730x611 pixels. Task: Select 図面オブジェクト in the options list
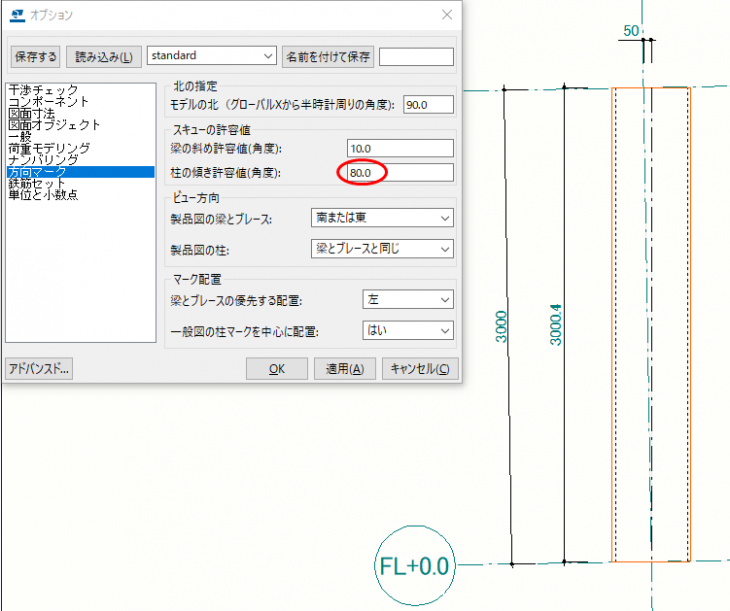point(54,125)
